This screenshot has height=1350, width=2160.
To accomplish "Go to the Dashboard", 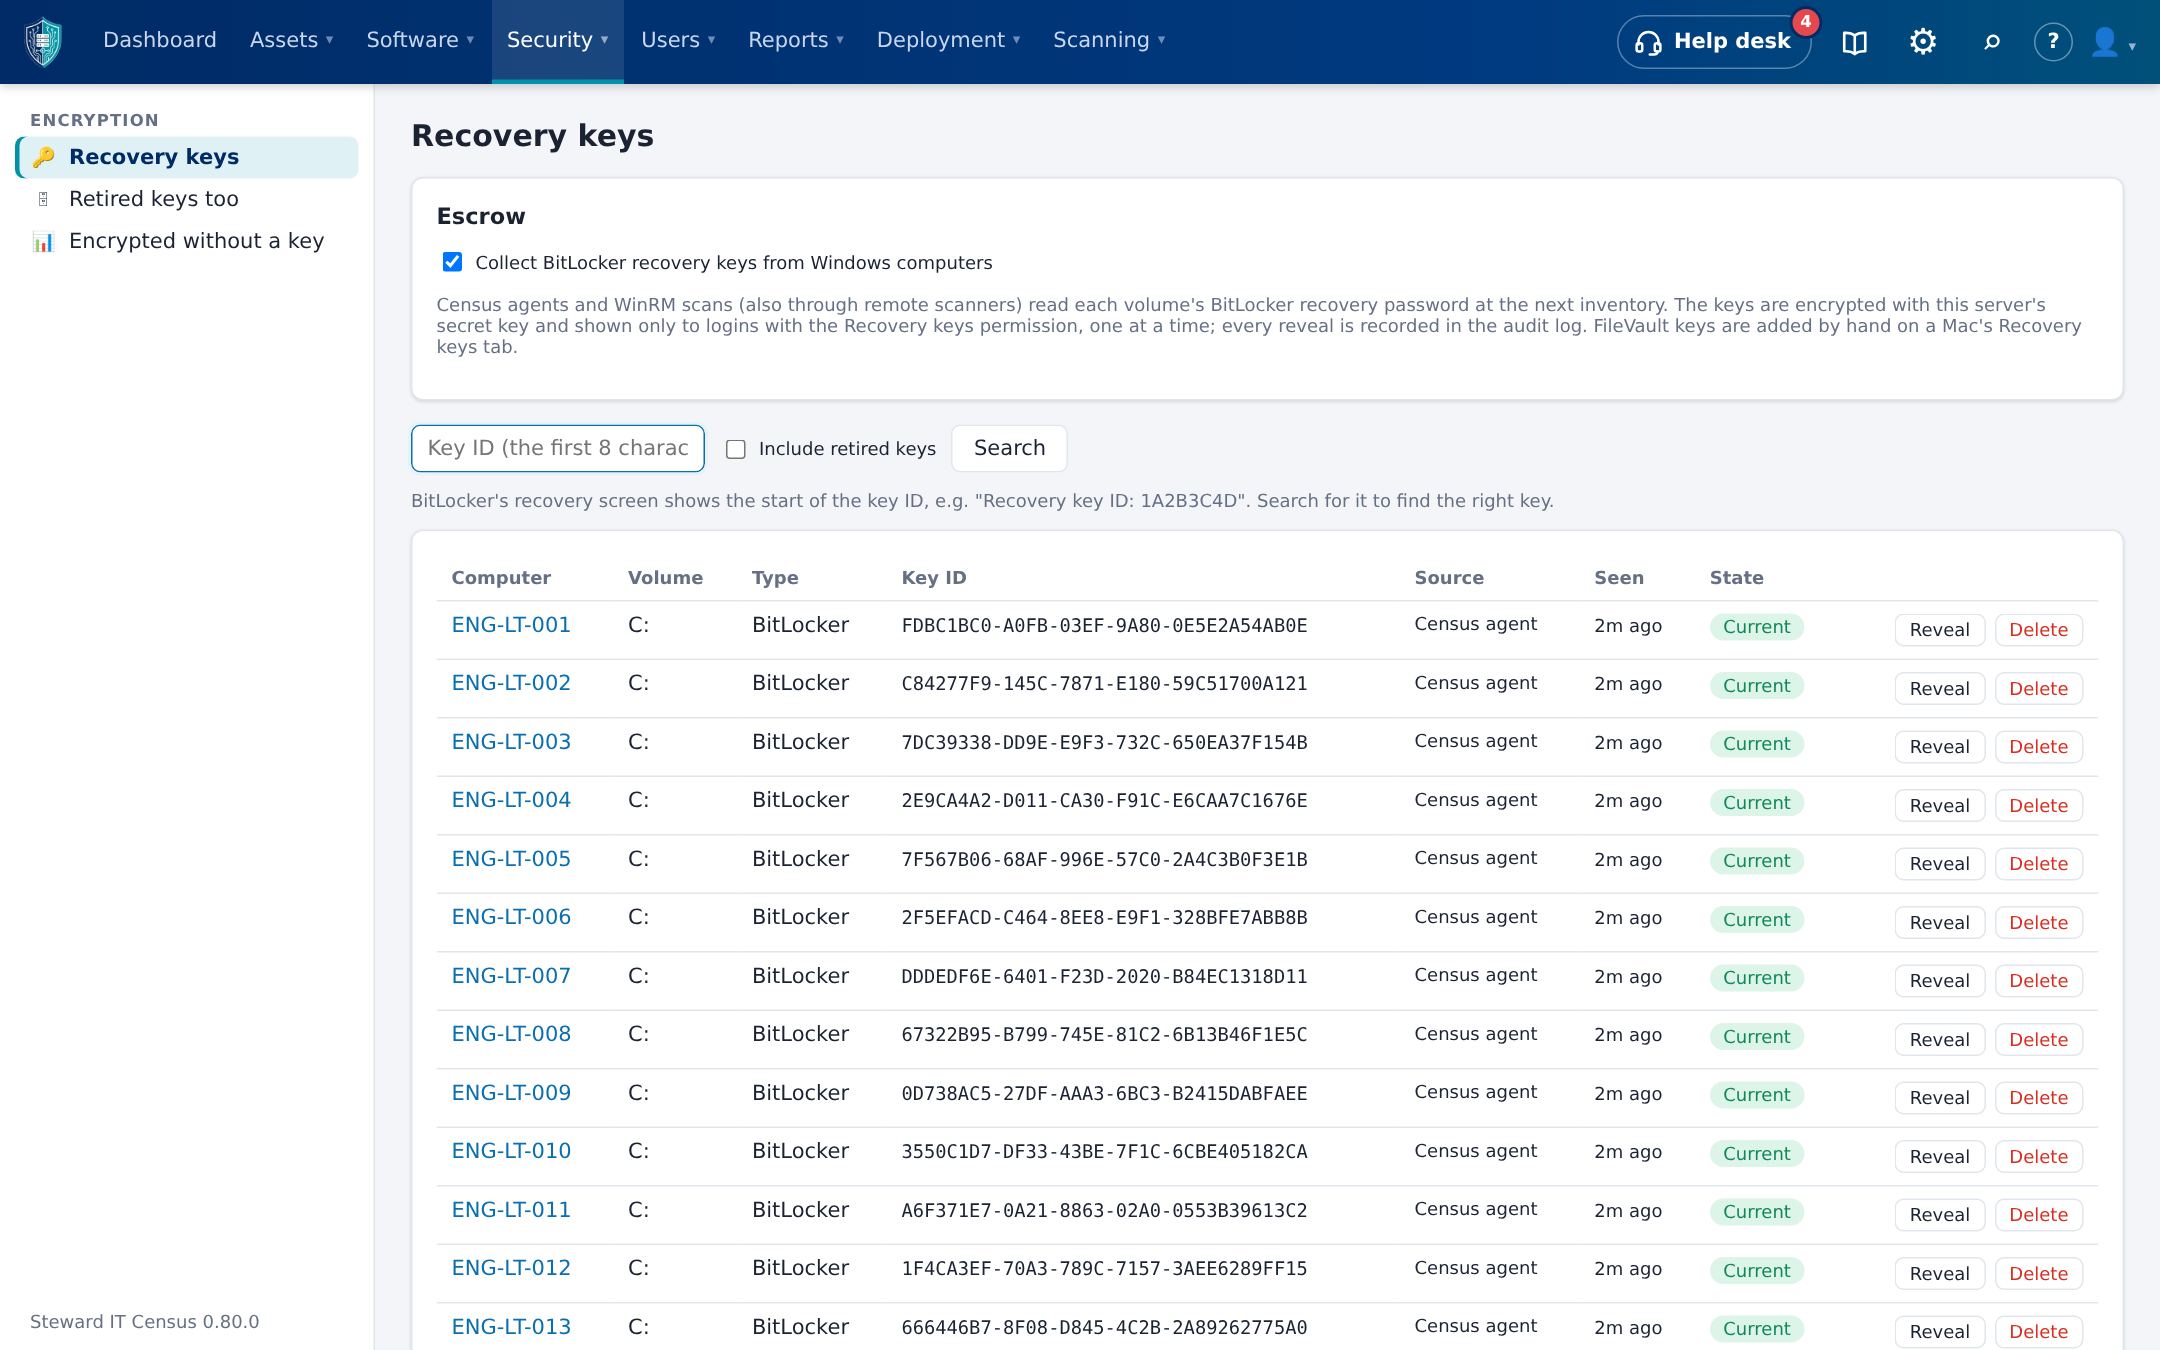I will [x=160, y=40].
